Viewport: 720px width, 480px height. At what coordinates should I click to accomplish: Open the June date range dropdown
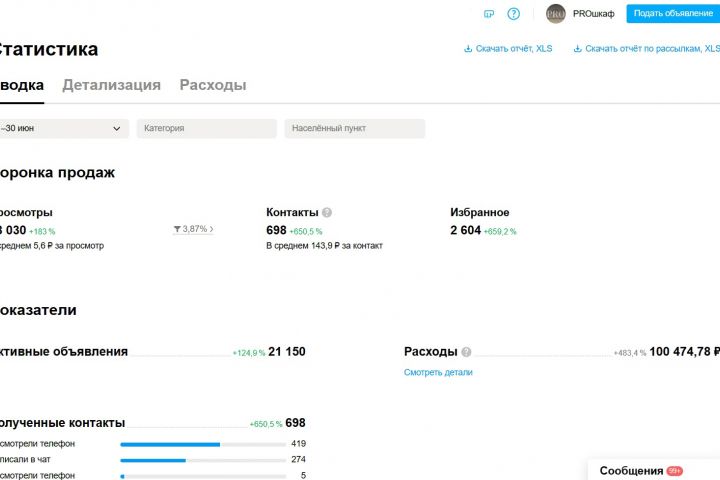(64, 129)
